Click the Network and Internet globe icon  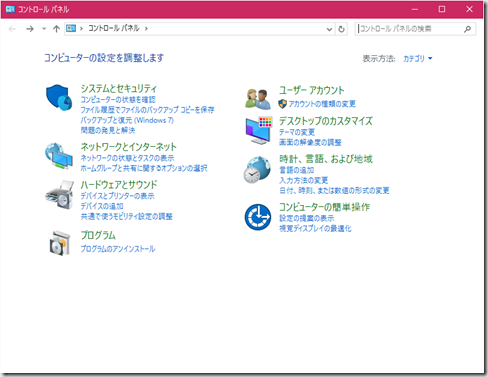click(x=59, y=156)
